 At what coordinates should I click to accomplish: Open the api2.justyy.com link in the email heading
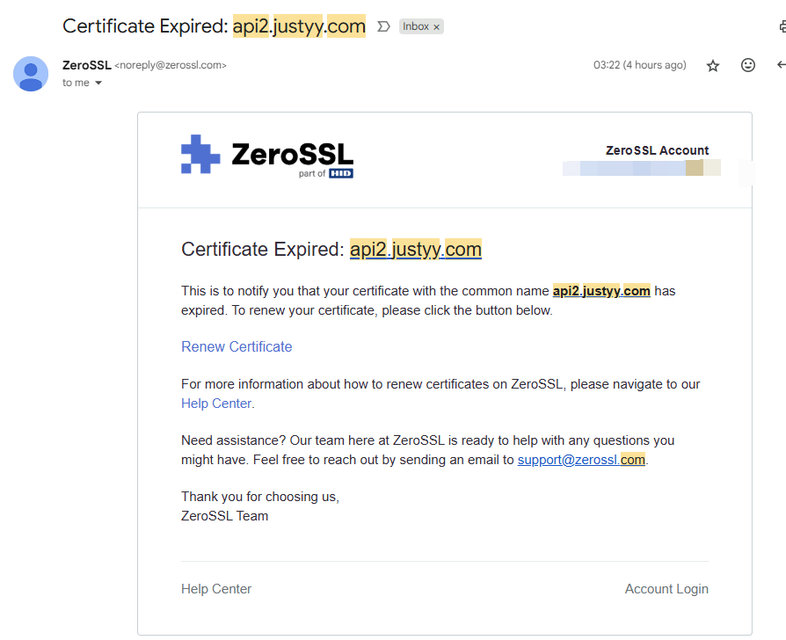(415, 249)
